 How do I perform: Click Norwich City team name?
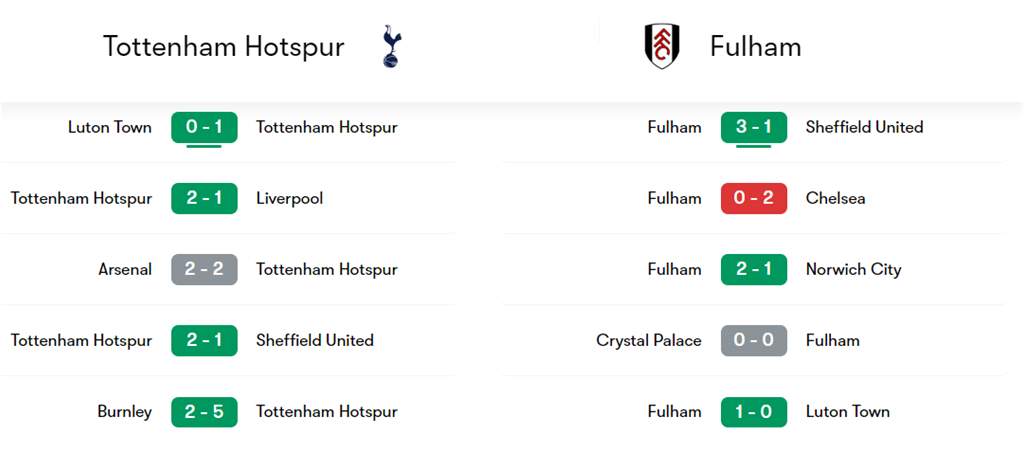[x=853, y=269]
